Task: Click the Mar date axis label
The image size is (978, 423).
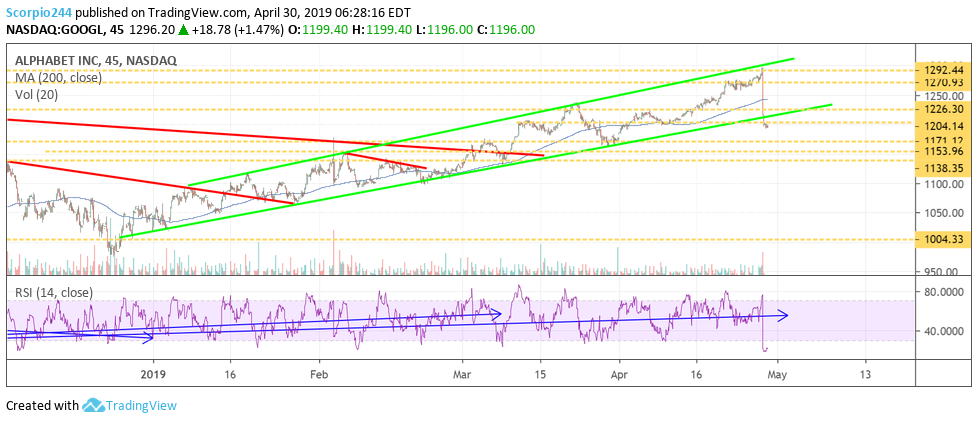Action: coord(463,376)
